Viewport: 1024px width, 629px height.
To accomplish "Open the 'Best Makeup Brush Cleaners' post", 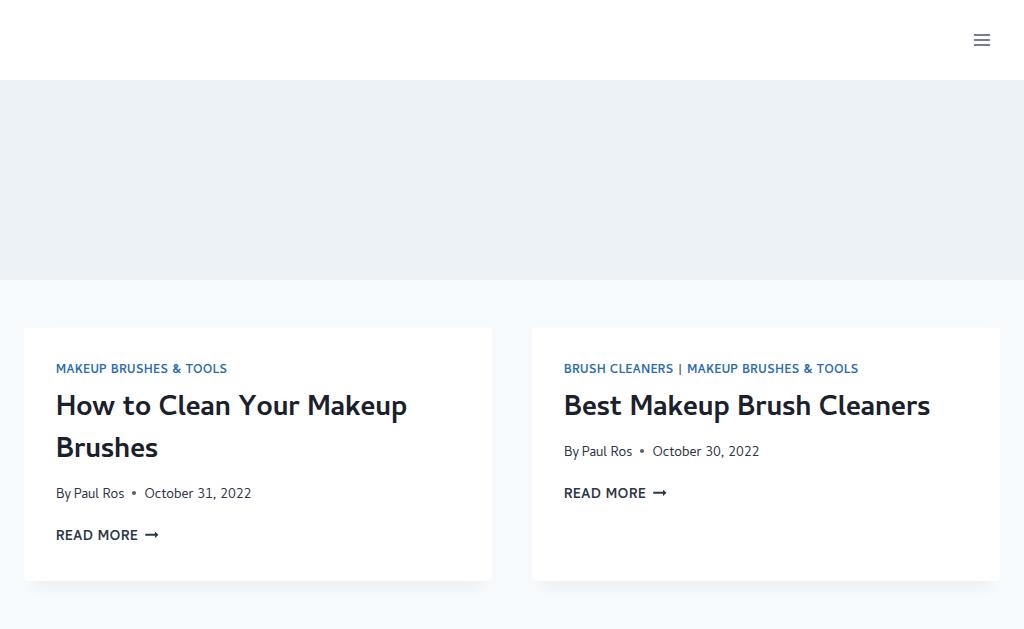I will click(746, 406).
